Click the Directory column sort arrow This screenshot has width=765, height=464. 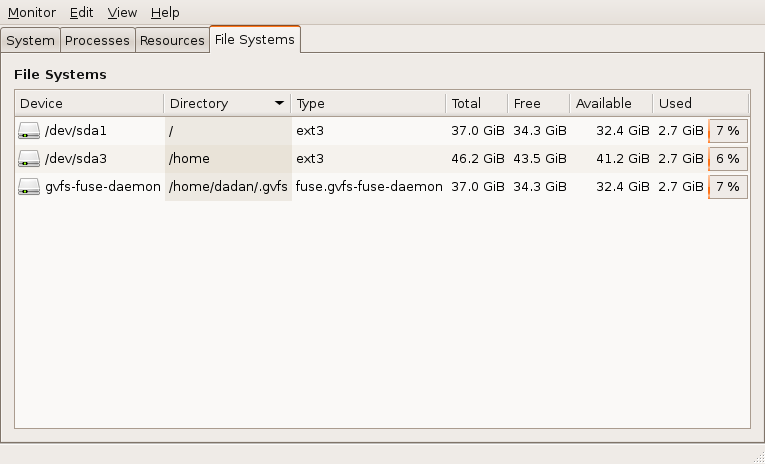(x=279, y=104)
